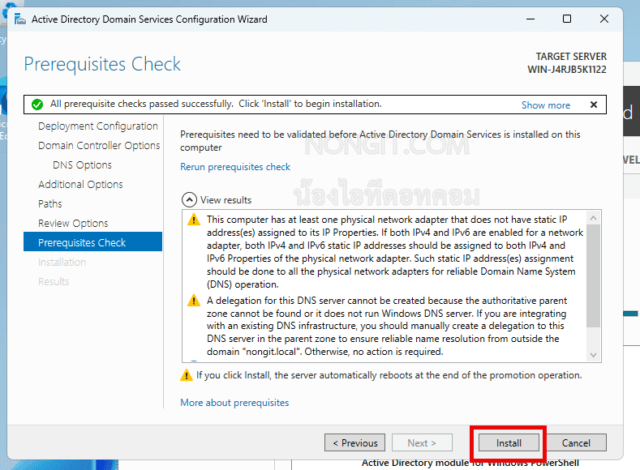640x470 pixels.
Task: Click warning icon beside static IP message
Action: pos(193,219)
